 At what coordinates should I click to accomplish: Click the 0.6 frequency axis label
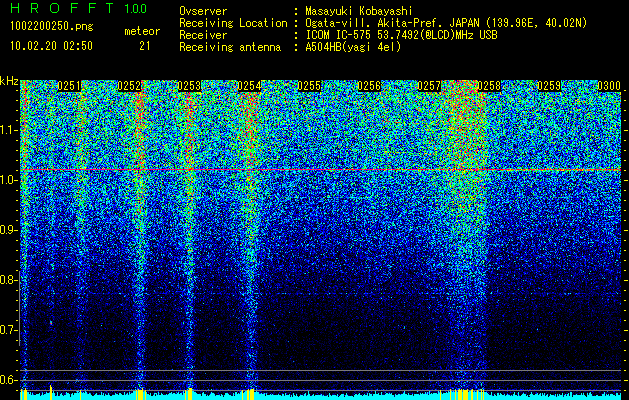pyautogui.click(x=8, y=380)
